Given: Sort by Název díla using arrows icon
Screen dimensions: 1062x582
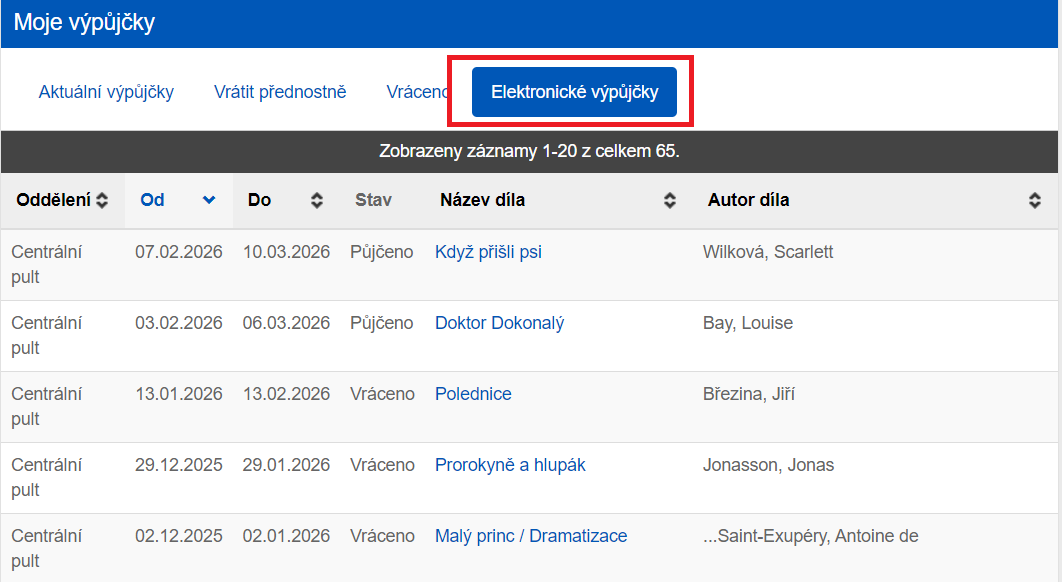Looking at the screenshot, I should pos(670,200).
